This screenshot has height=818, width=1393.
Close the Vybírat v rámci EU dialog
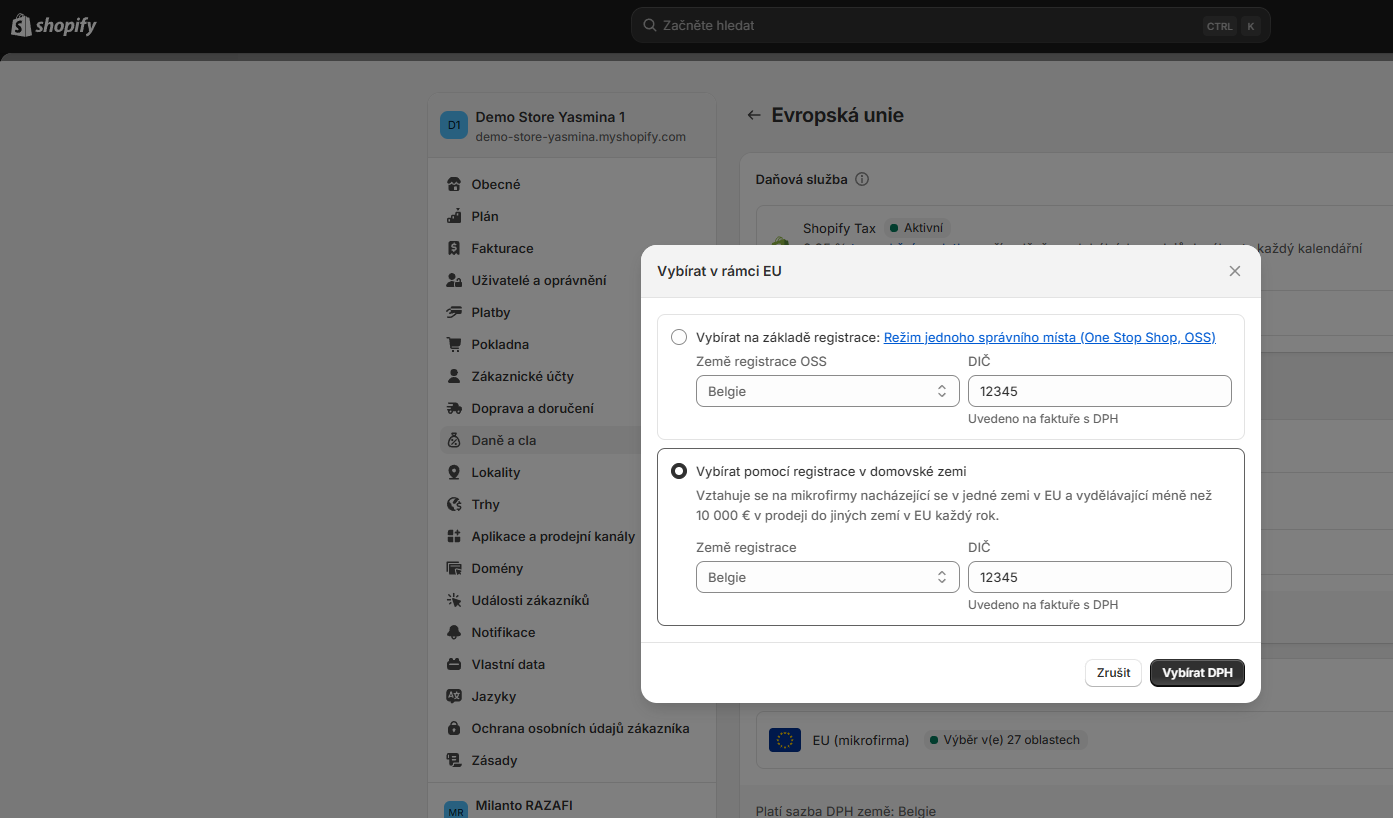[x=1234, y=271]
